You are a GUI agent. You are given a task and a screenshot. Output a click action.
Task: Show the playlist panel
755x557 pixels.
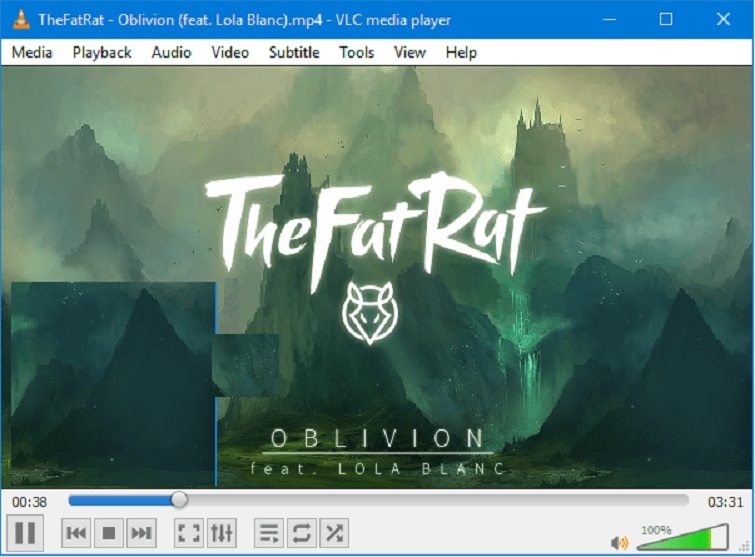click(x=268, y=533)
